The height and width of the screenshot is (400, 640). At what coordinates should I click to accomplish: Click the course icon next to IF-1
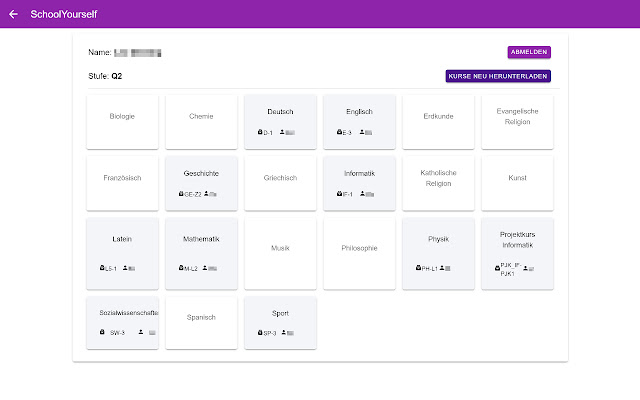339,193
